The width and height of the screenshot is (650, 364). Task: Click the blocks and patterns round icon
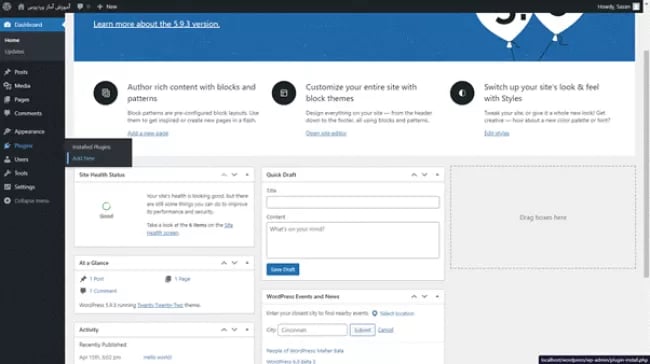pos(106,93)
